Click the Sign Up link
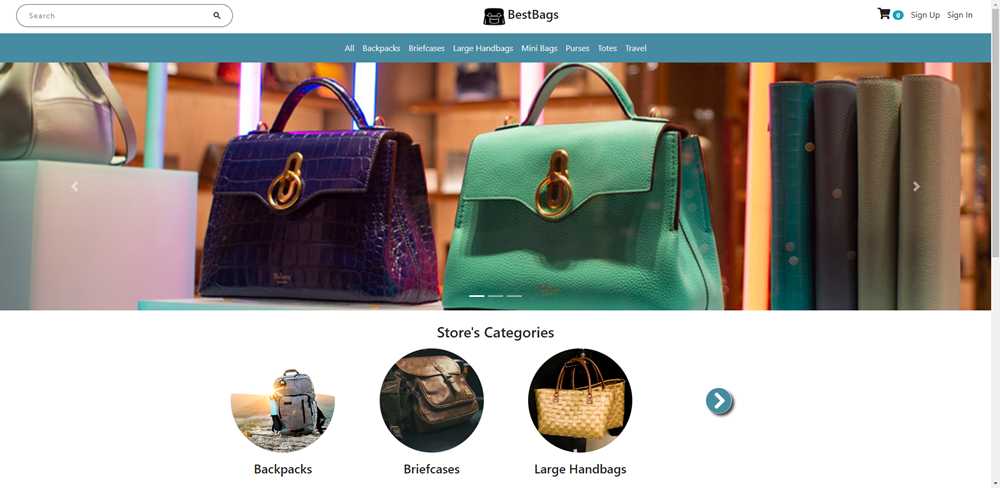Image resolution: width=1000 pixels, height=488 pixels. (925, 15)
